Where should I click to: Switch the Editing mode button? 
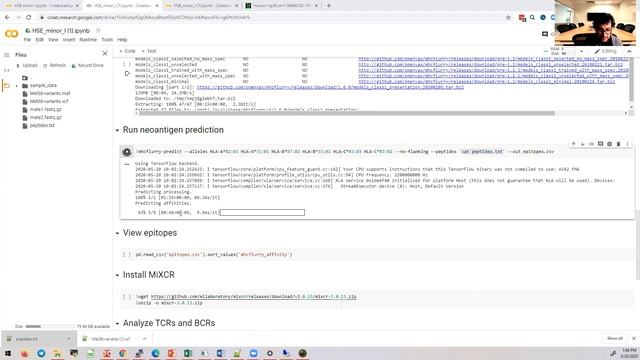[x=606, y=51]
